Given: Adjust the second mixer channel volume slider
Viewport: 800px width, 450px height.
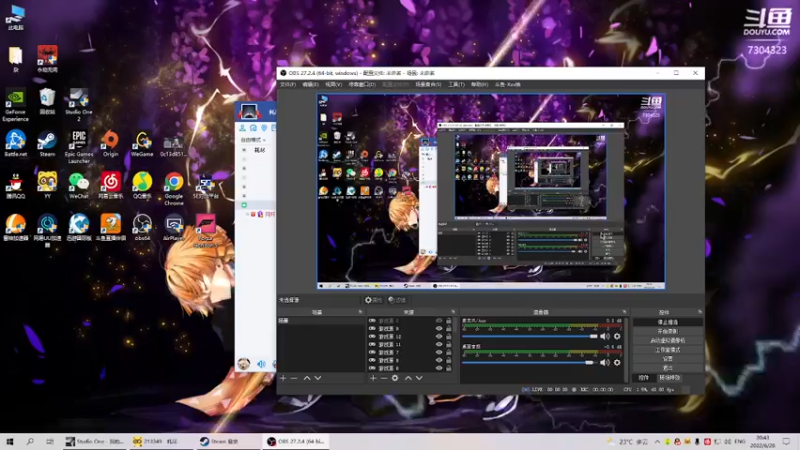Looking at the screenshot, I should click(x=530, y=362).
